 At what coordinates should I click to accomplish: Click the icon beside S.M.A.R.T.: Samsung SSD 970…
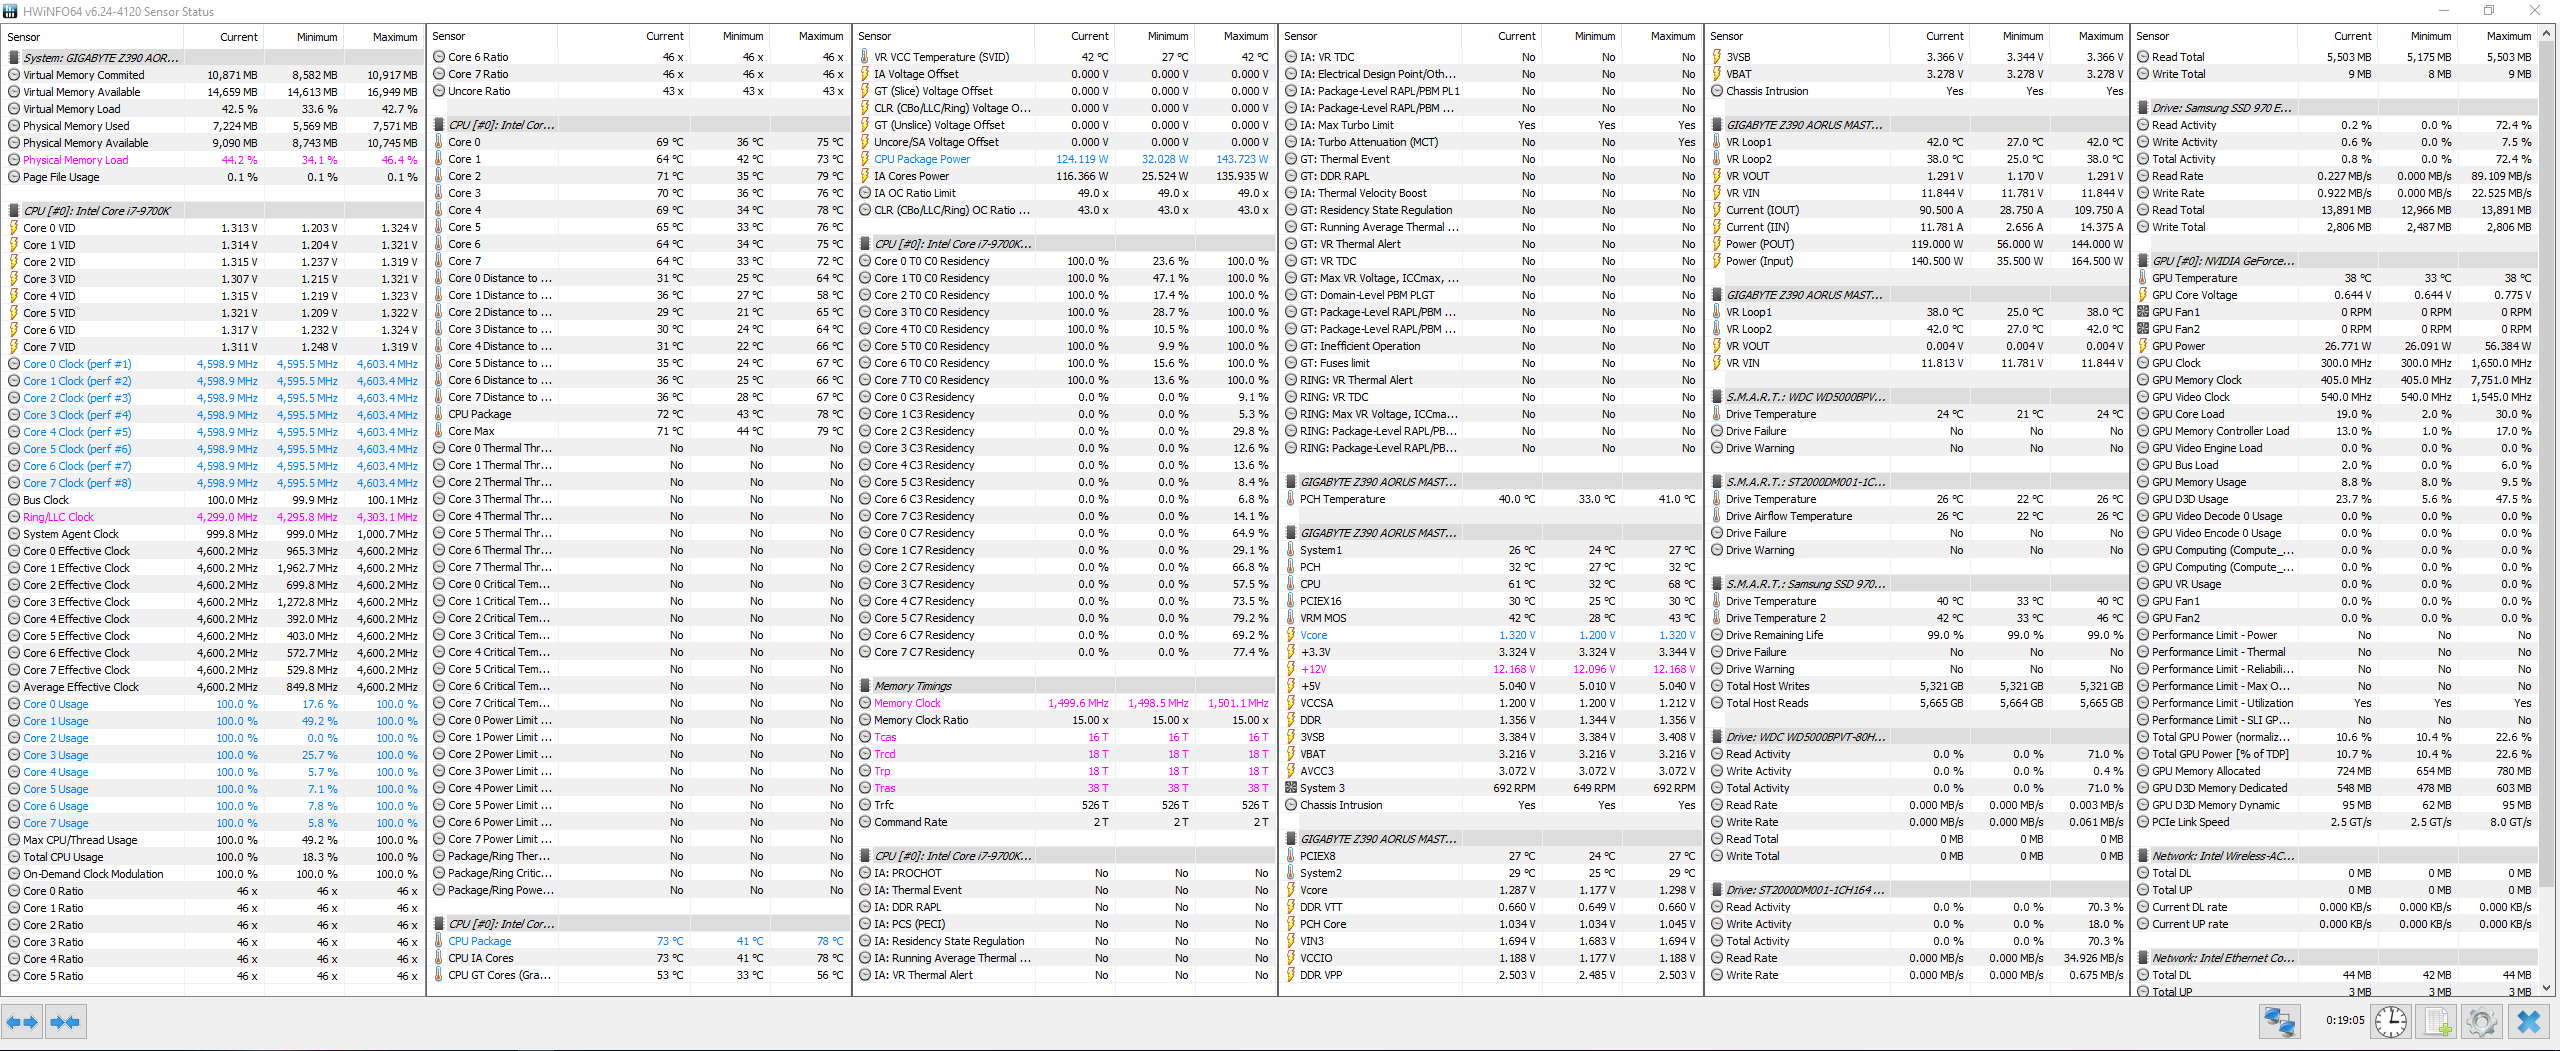(1717, 584)
